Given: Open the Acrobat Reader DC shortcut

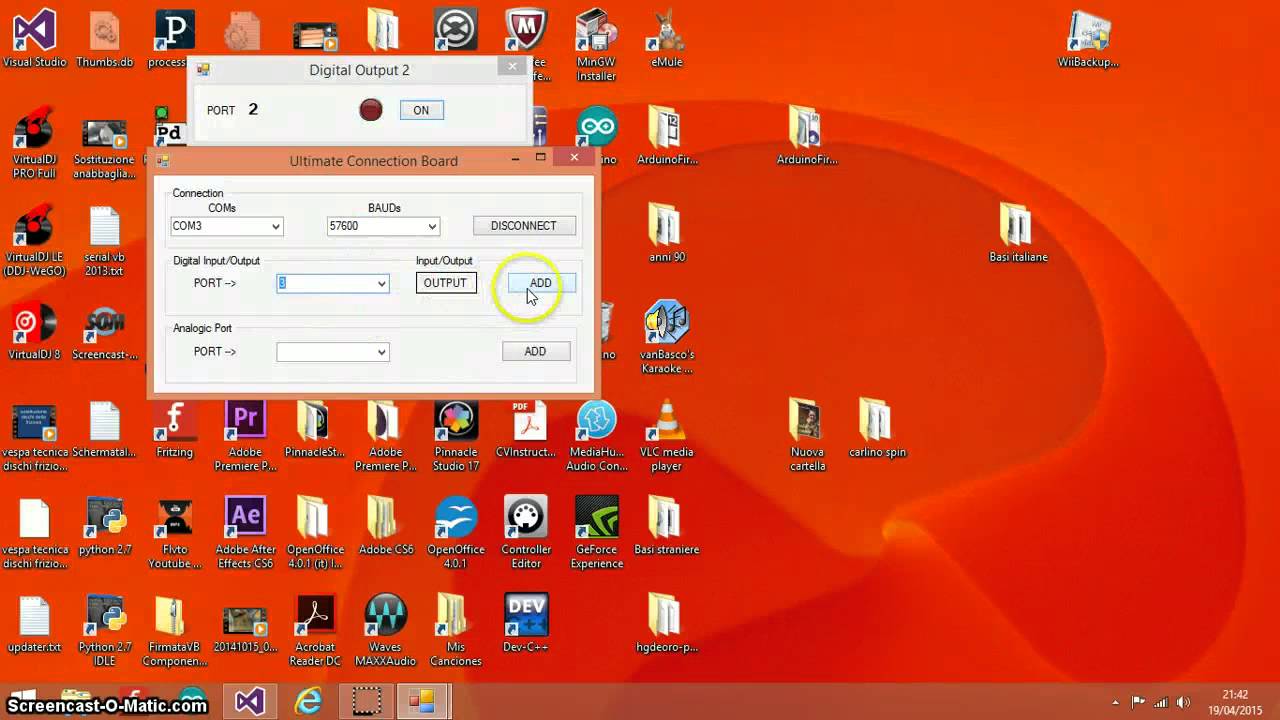Looking at the screenshot, I should pos(316,631).
